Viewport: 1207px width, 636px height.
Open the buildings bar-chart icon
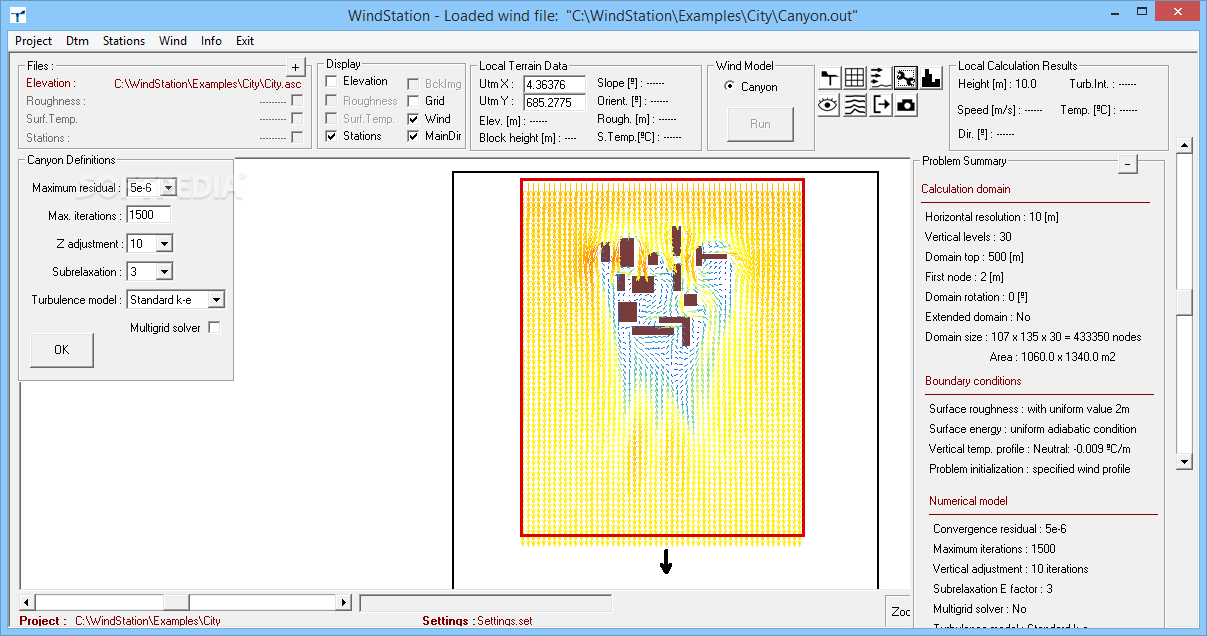(x=931, y=78)
